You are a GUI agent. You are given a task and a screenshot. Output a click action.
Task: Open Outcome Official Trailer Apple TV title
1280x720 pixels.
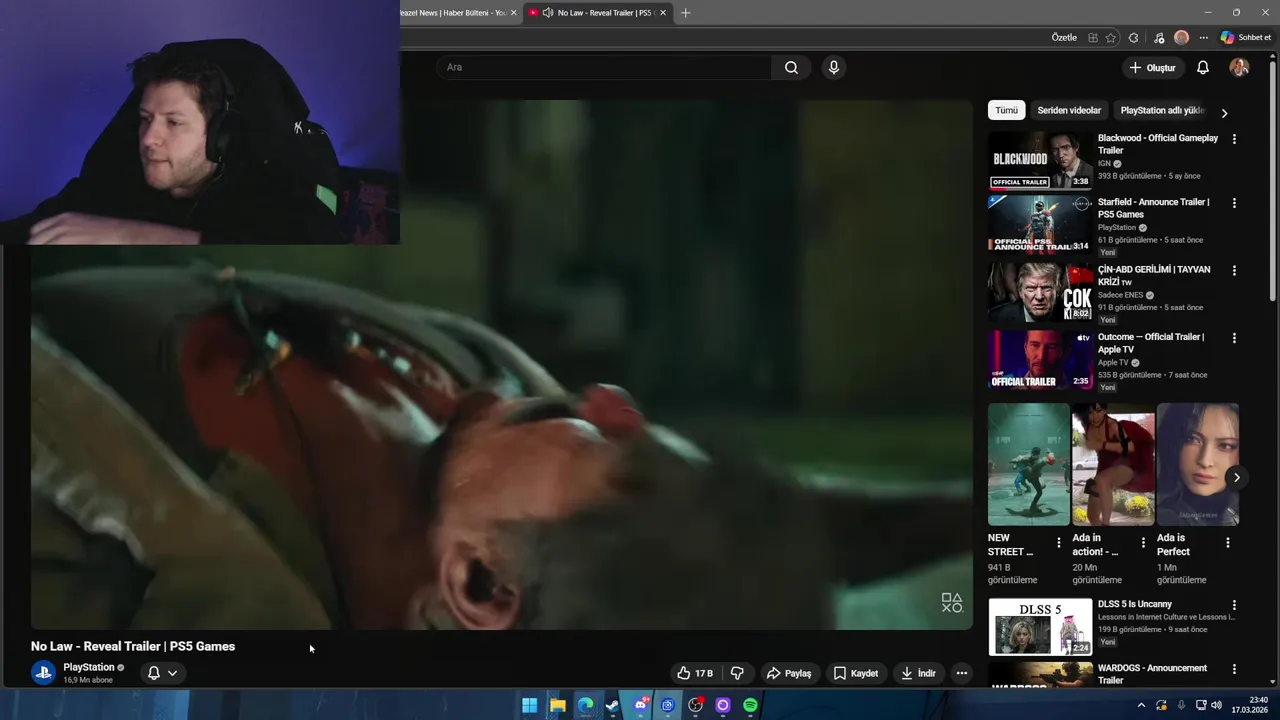tap(1151, 343)
